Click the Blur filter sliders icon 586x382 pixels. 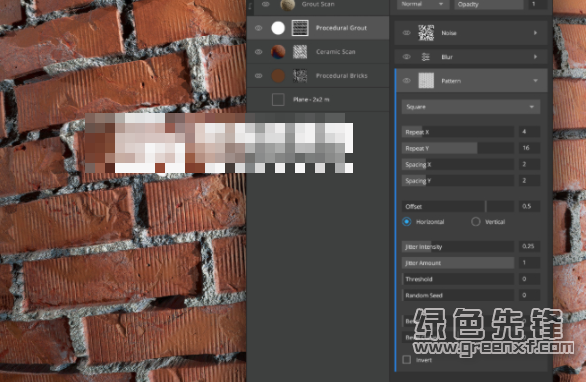(426, 57)
